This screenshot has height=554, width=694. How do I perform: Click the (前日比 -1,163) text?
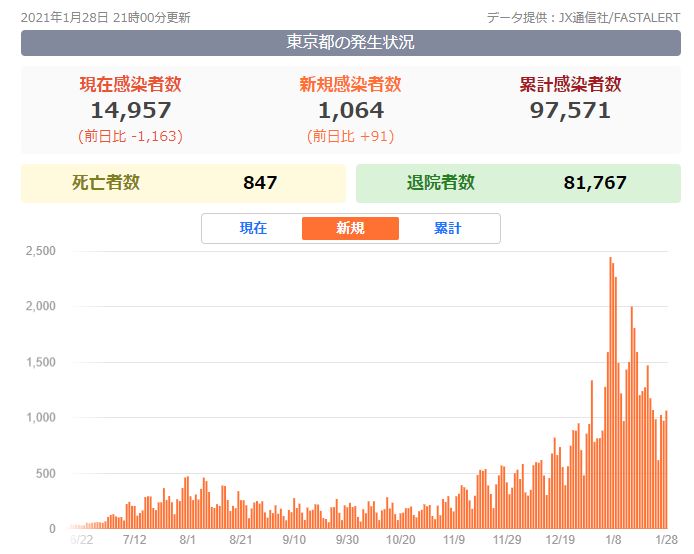pyautogui.click(x=131, y=136)
